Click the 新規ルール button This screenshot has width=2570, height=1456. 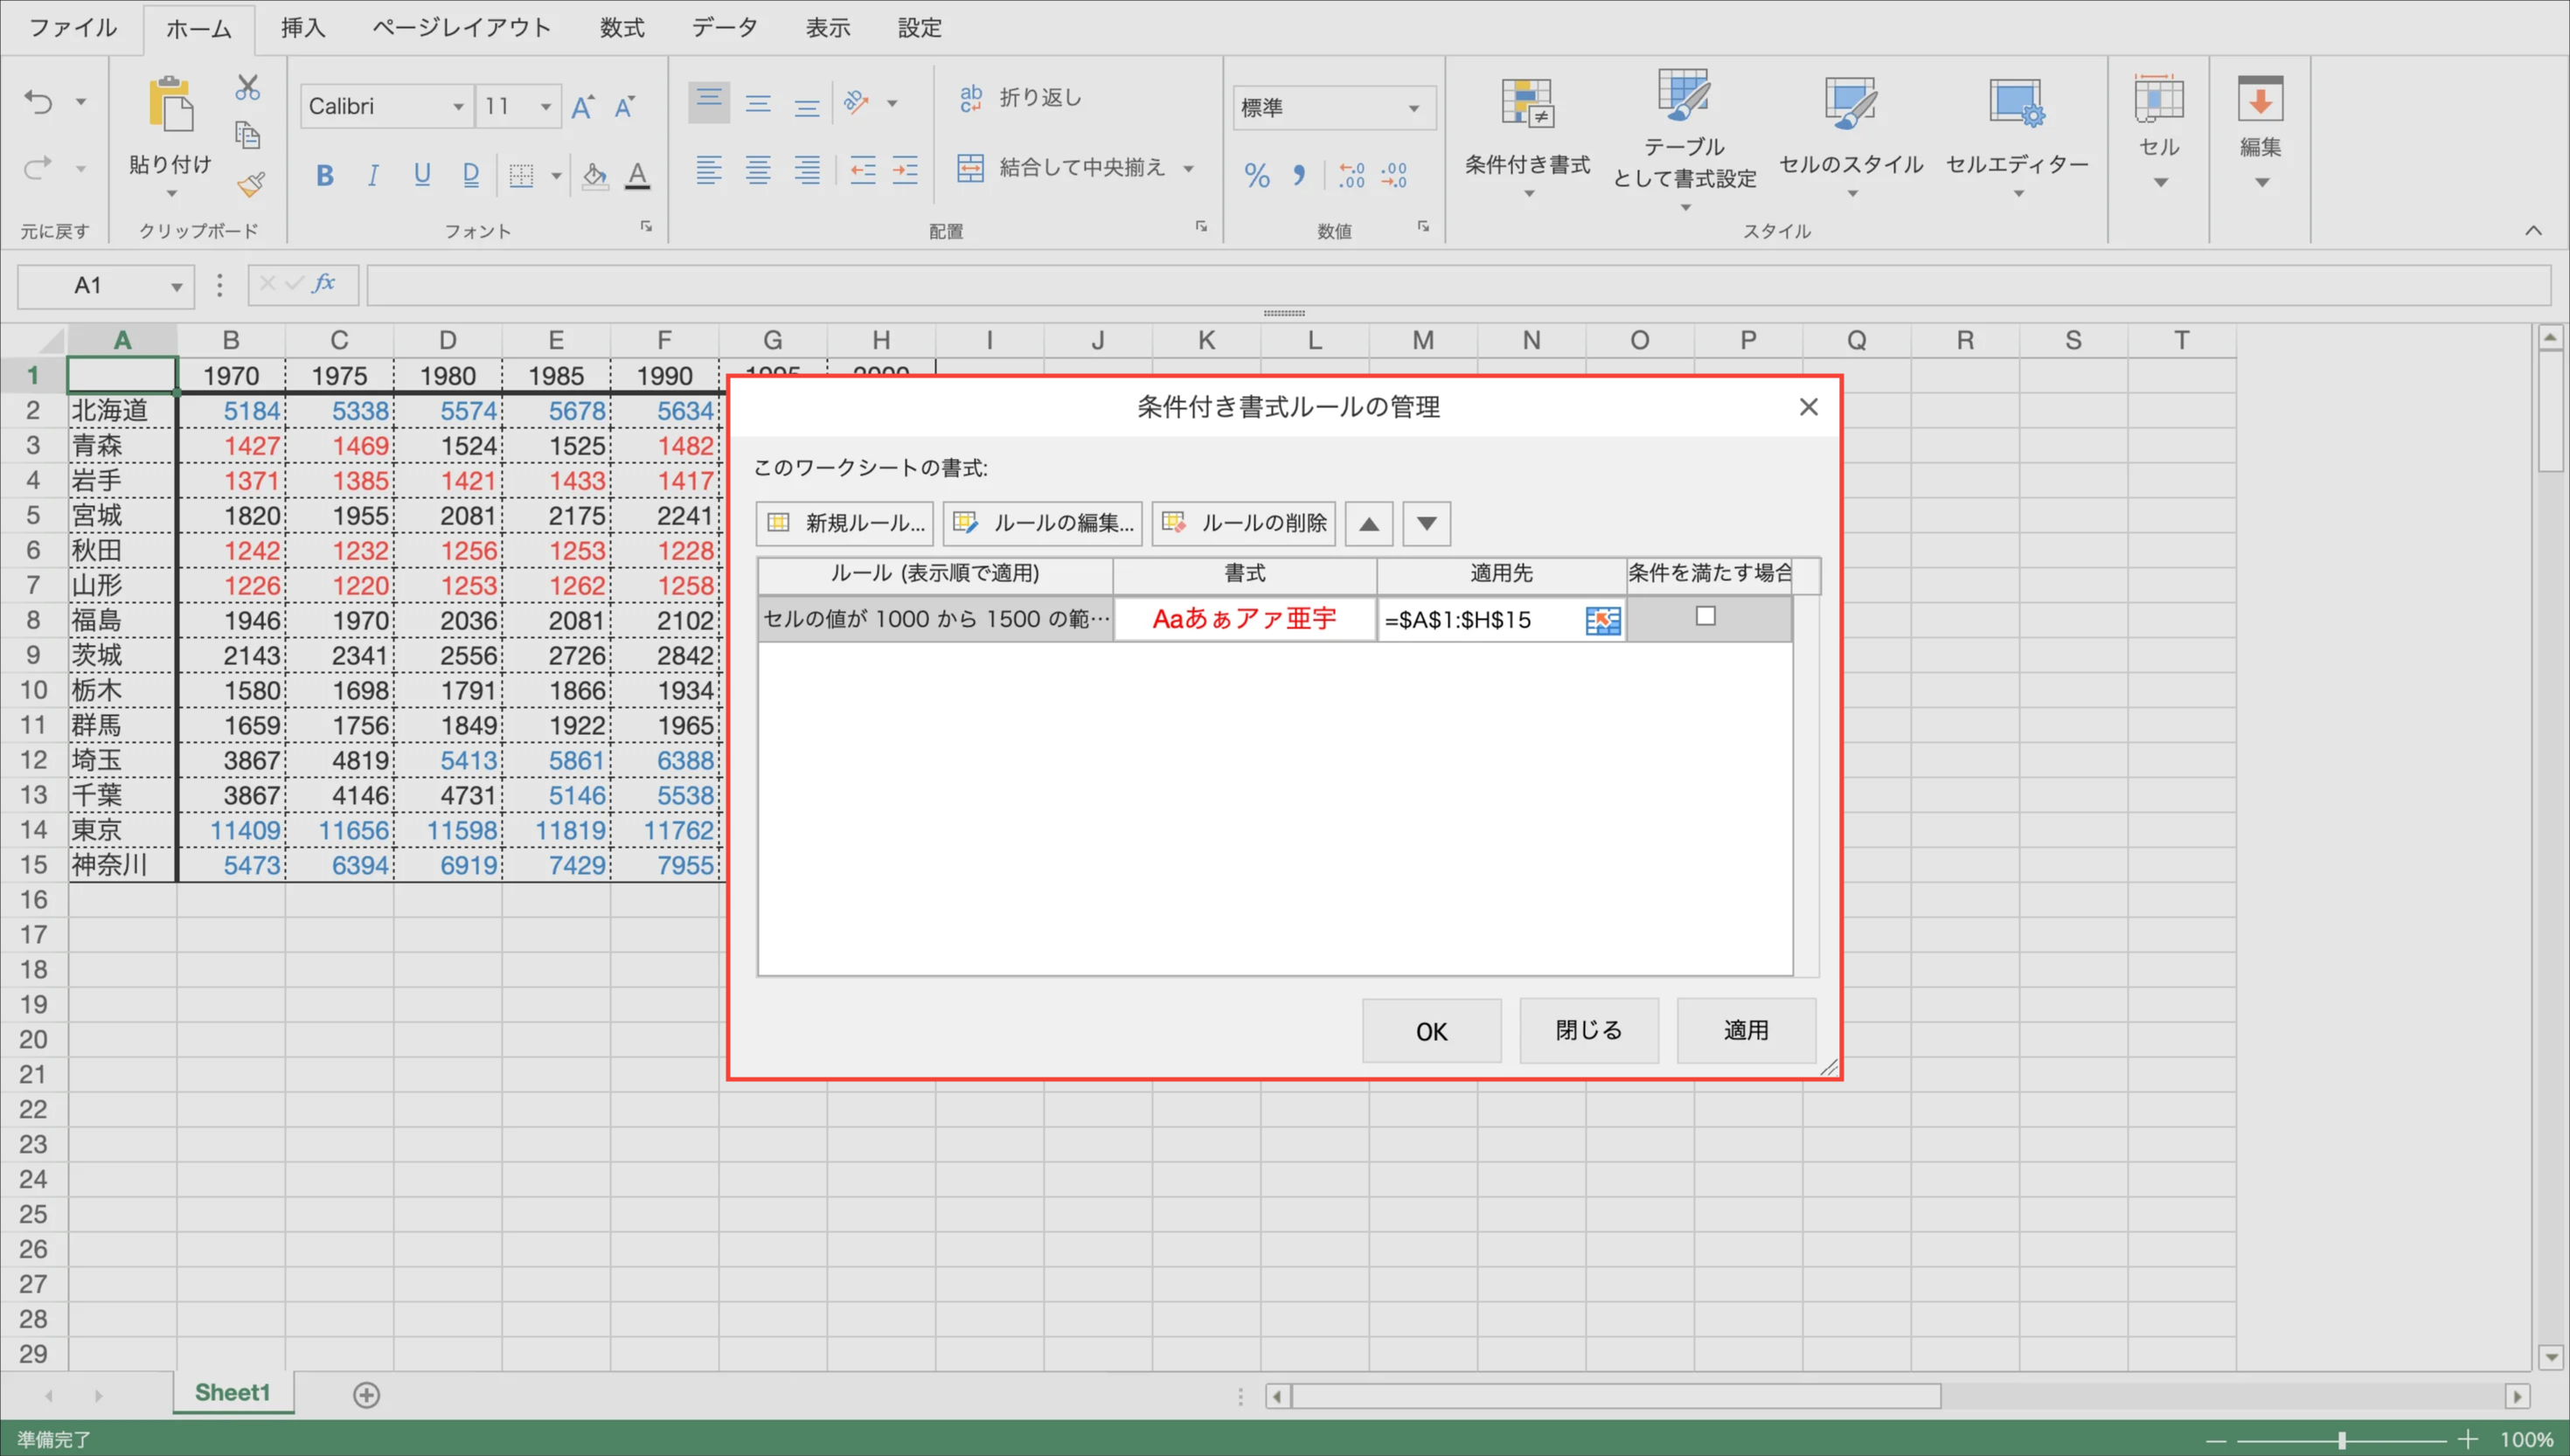(x=845, y=524)
